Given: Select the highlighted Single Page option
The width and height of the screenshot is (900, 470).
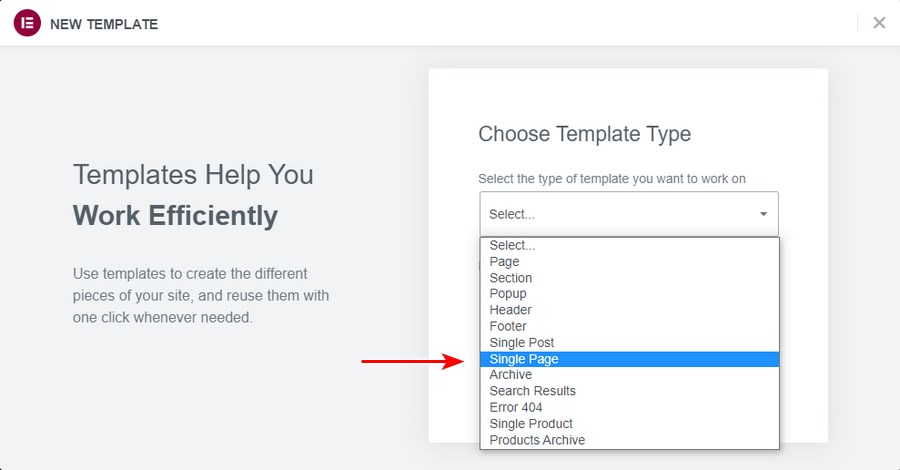Looking at the screenshot, I should pos(523,359).
